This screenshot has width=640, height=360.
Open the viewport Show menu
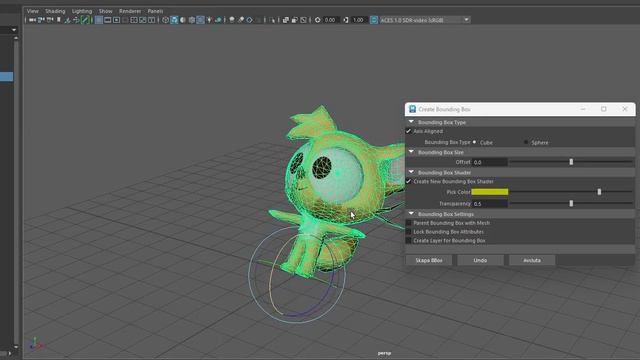click(106, 11)
